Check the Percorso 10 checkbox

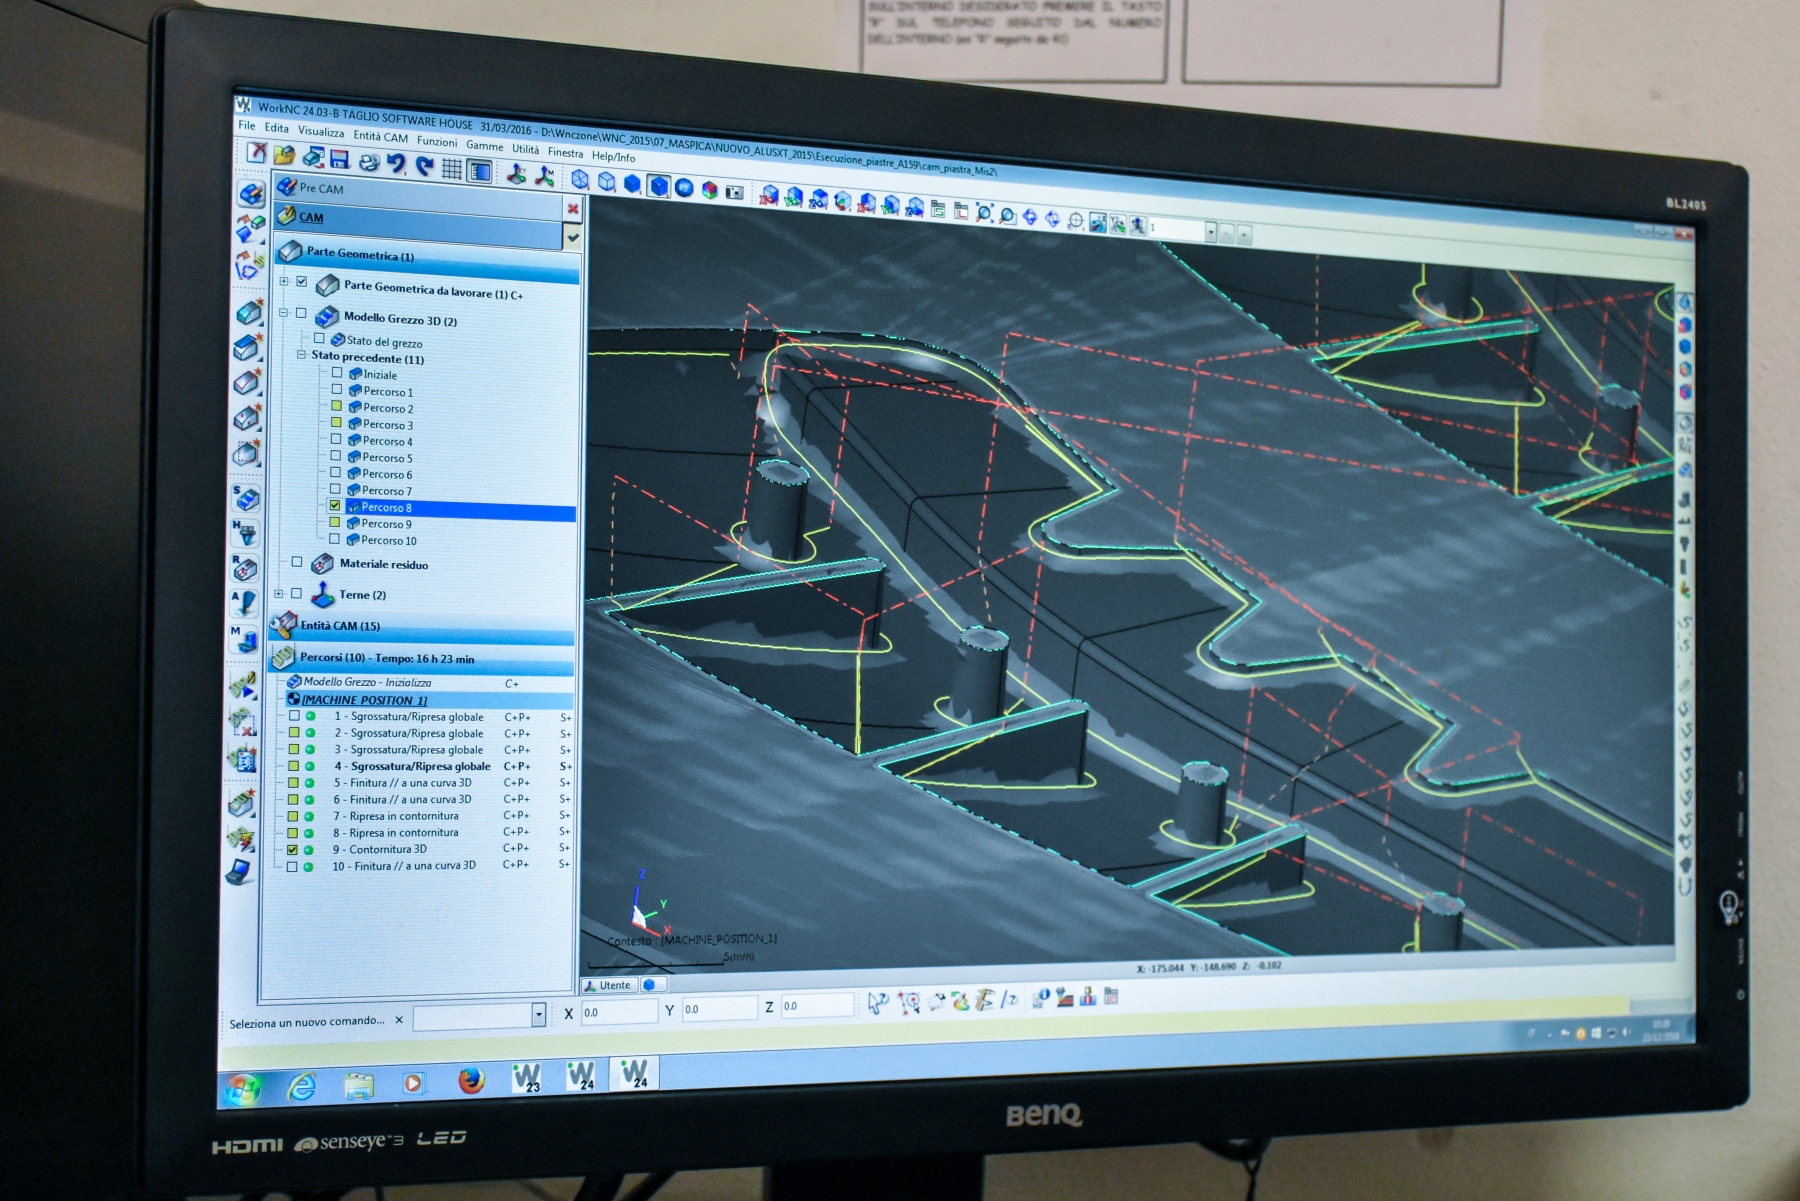pyautogui.click(x=334, y=539)
